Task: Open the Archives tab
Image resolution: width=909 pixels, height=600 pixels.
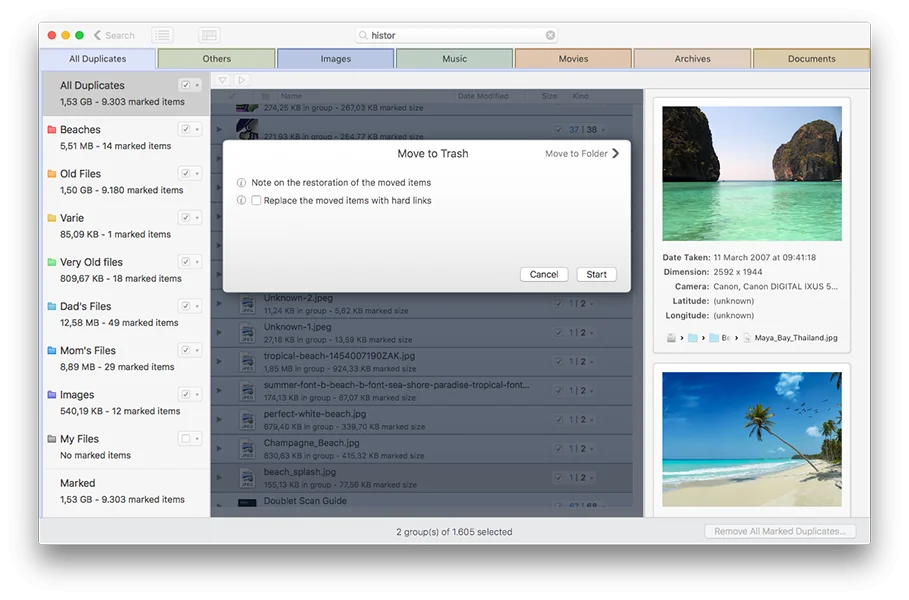Action: 692,59
